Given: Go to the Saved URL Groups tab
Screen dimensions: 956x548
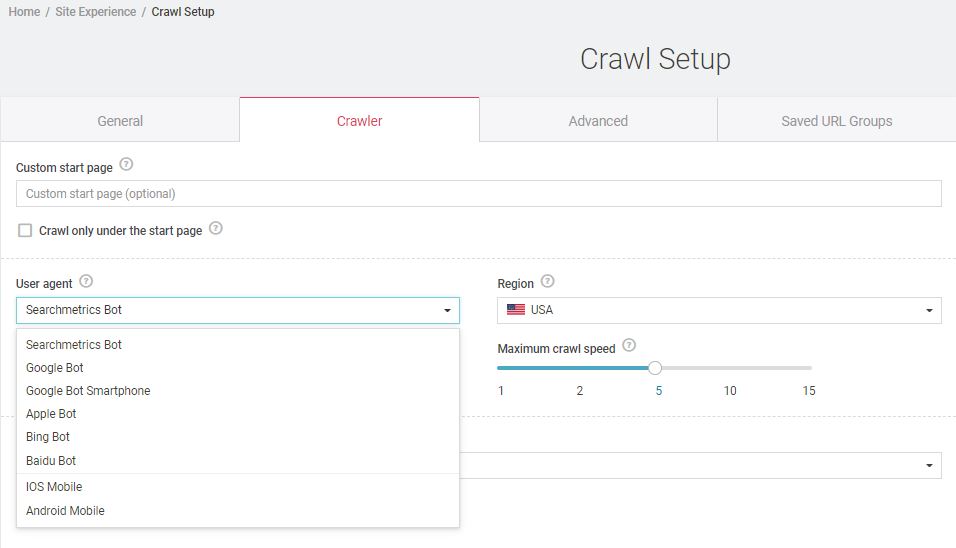Looking at the screenshot, I should (x=836, y=121).
